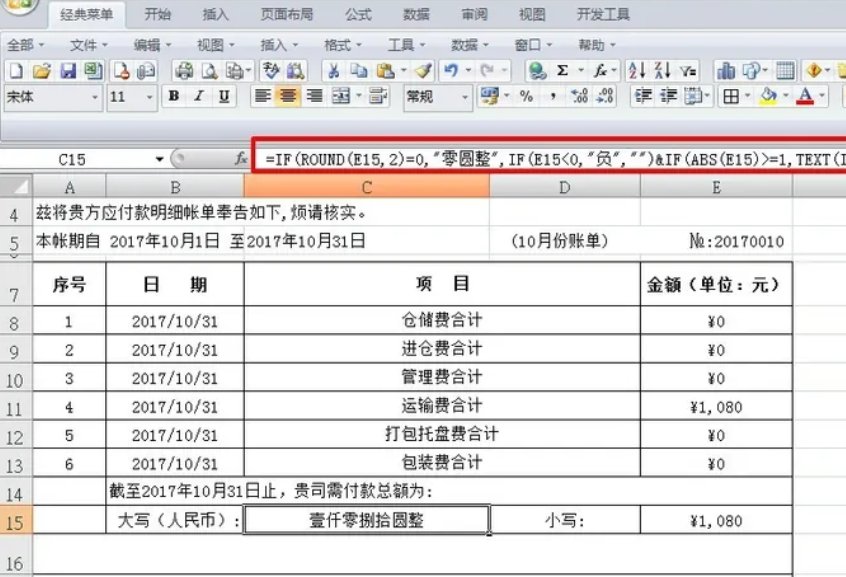
Task: Open the 全部 menu dropdown
Action: [25, 45]
